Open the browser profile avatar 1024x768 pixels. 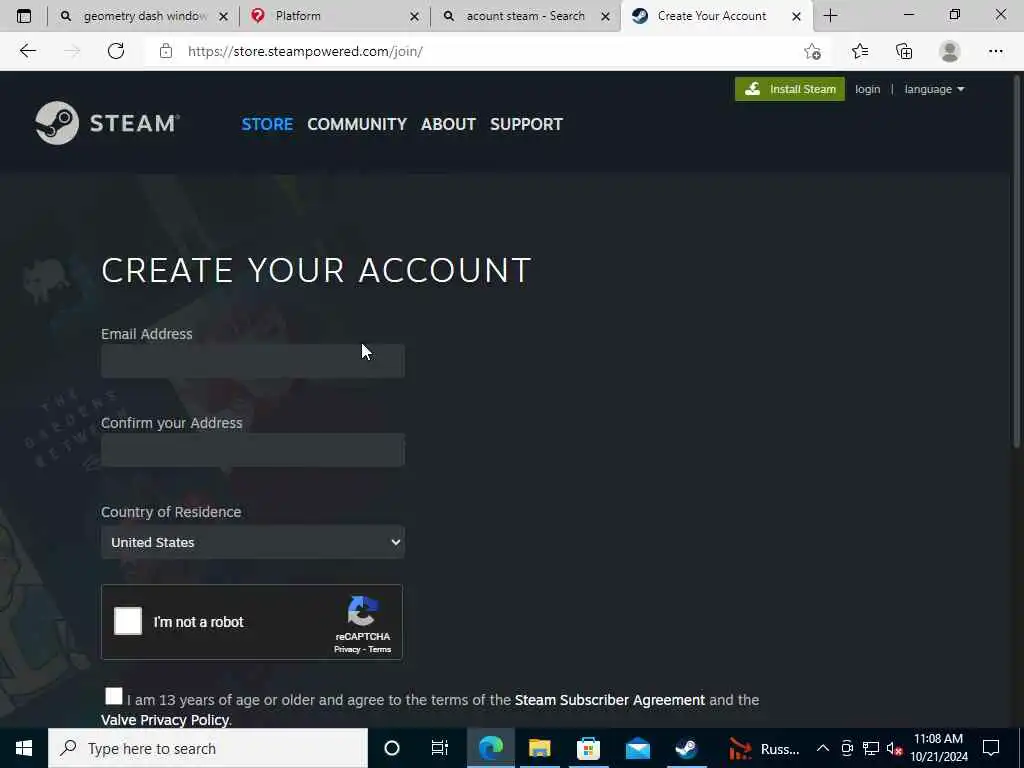(950, 51)
